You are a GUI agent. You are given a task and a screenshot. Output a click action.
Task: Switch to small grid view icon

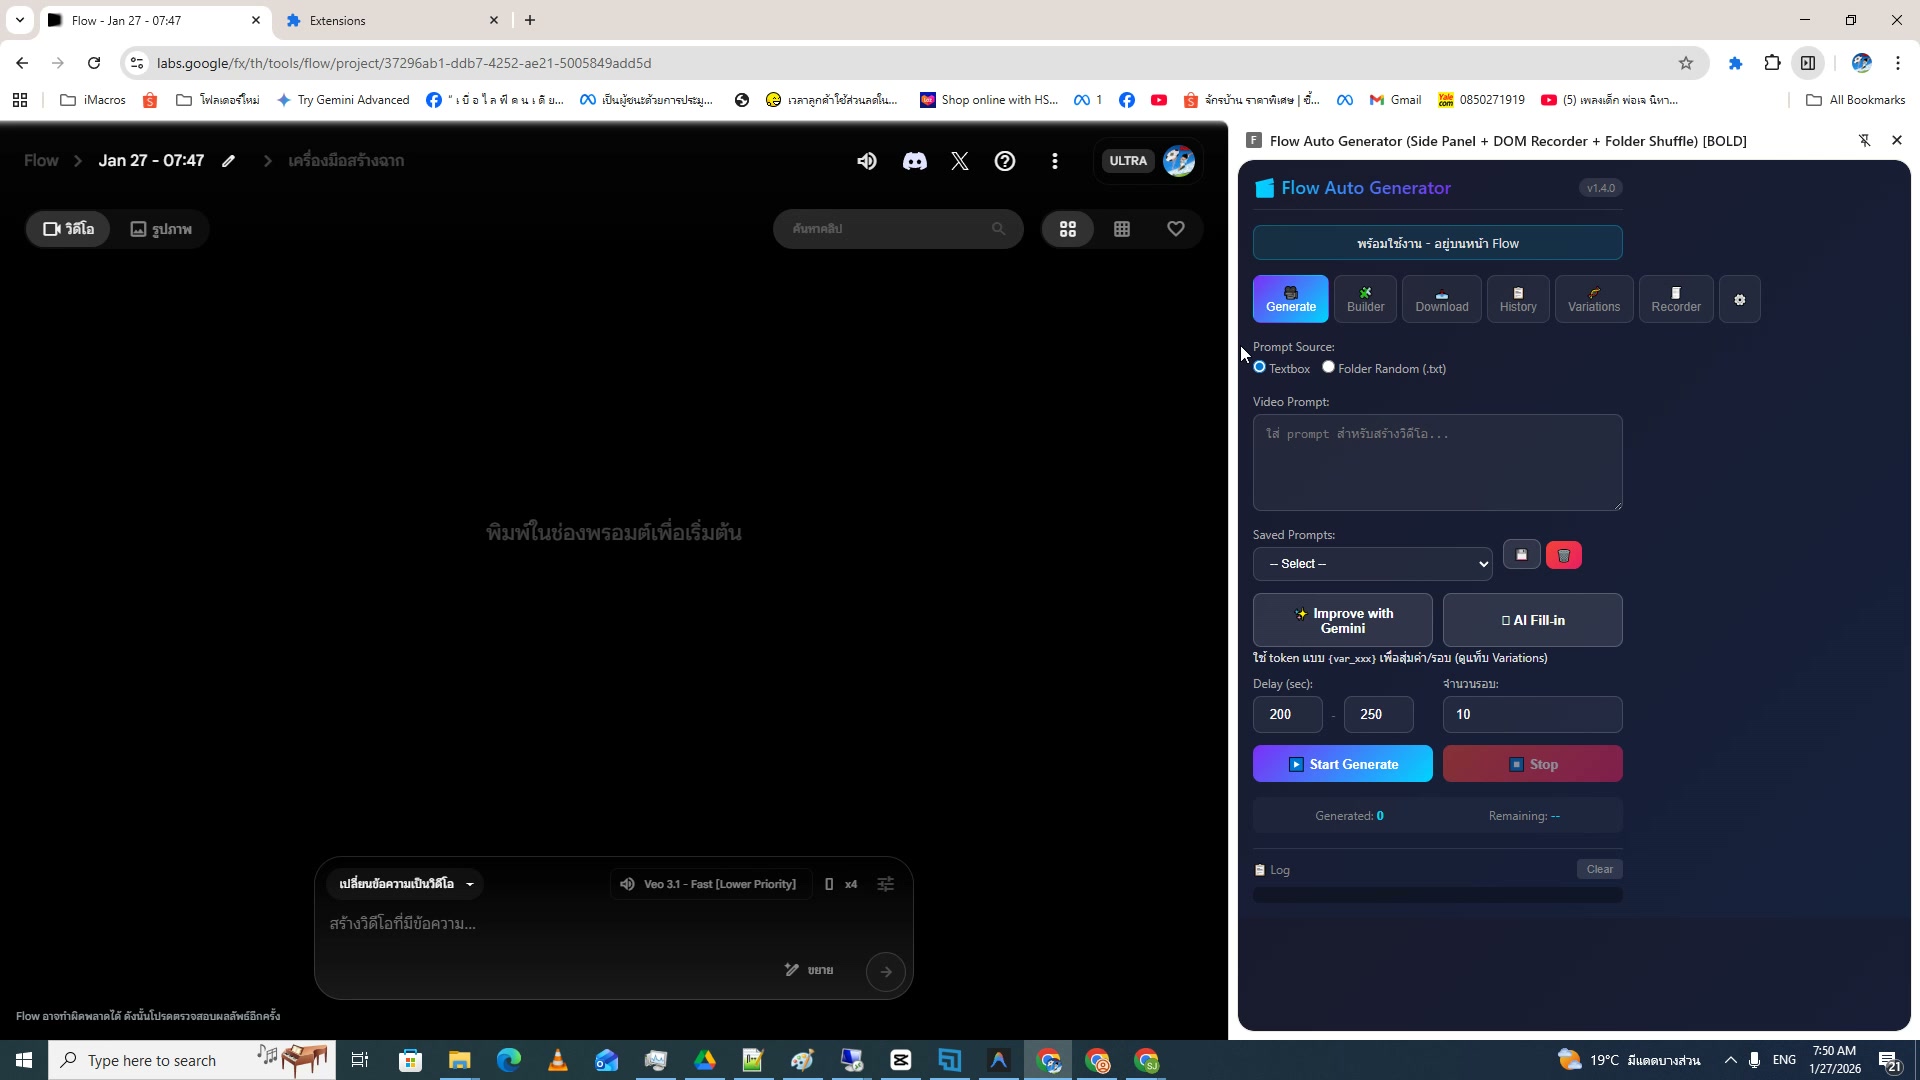1121,229
